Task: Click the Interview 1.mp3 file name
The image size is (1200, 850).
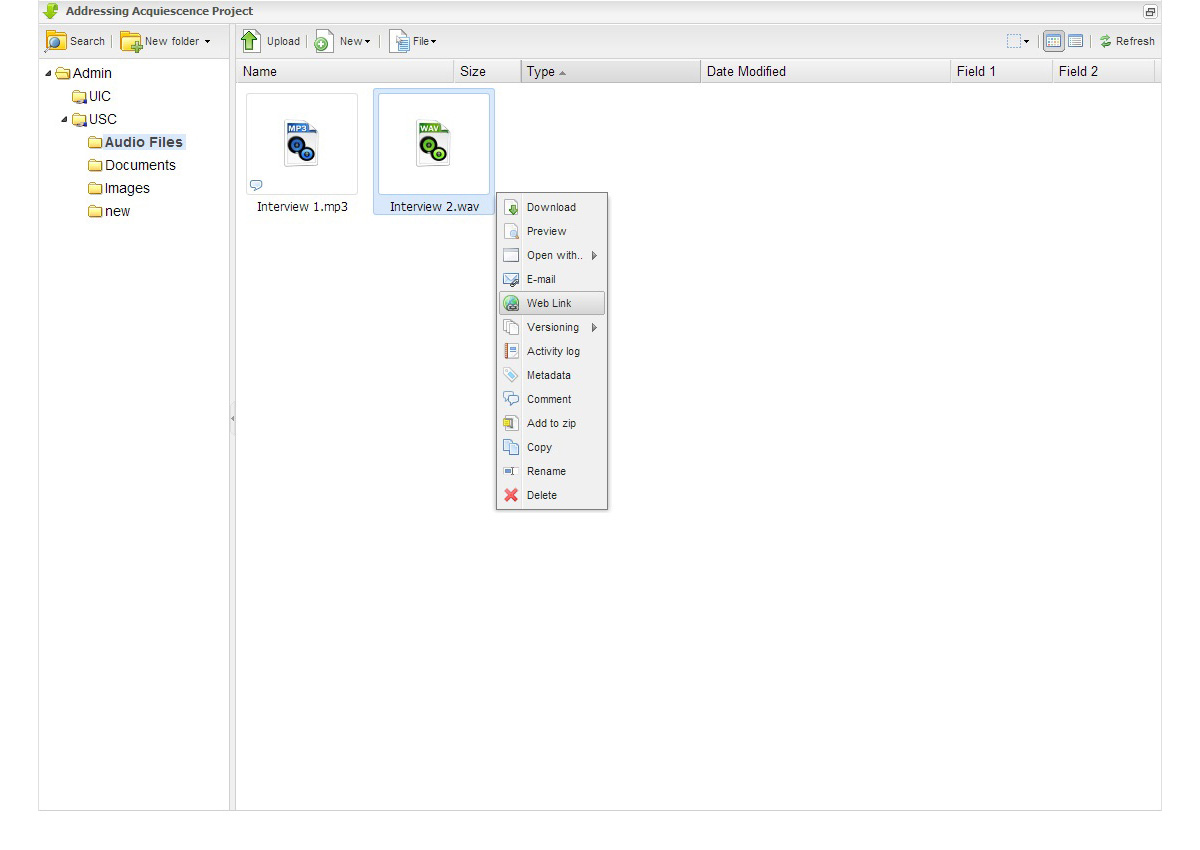Action: click(x=302, y=207)
